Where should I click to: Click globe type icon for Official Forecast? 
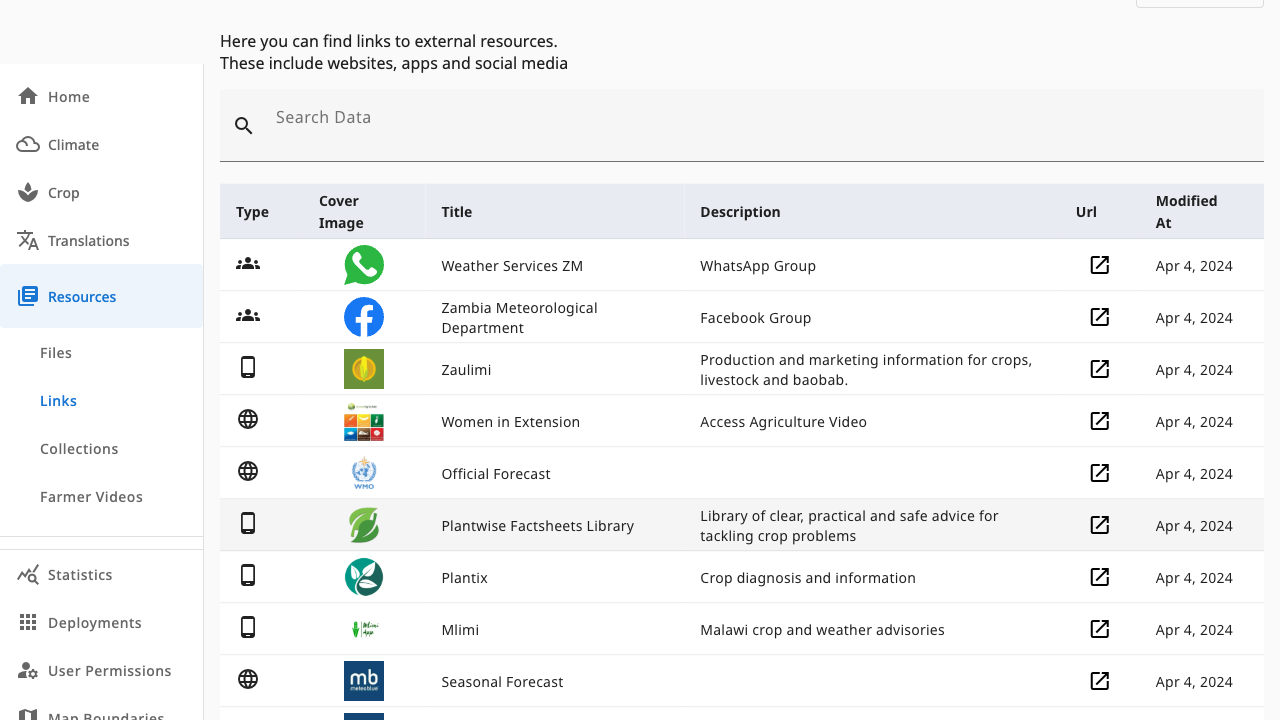248,471
